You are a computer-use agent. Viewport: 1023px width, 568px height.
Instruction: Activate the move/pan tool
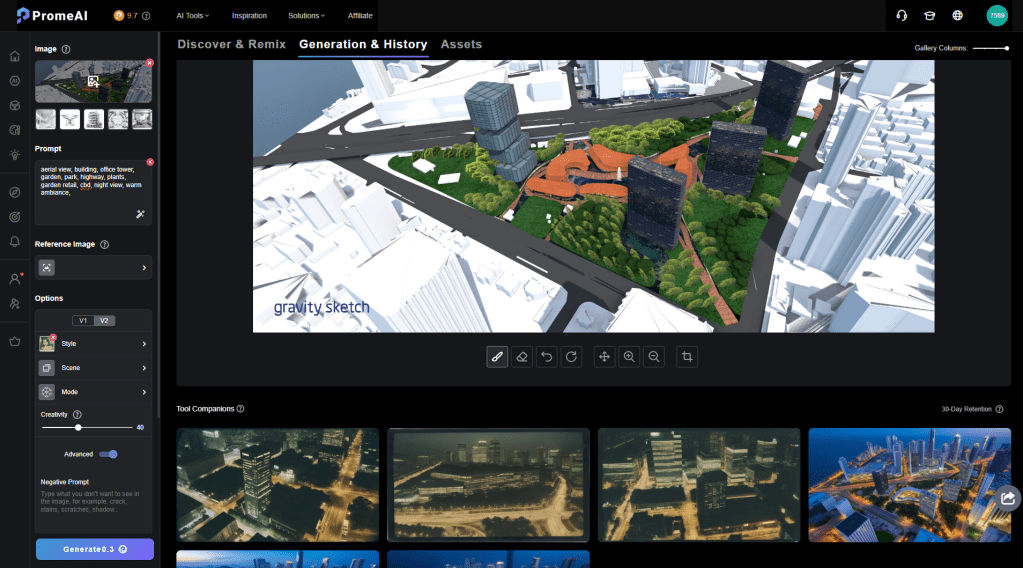604,357
